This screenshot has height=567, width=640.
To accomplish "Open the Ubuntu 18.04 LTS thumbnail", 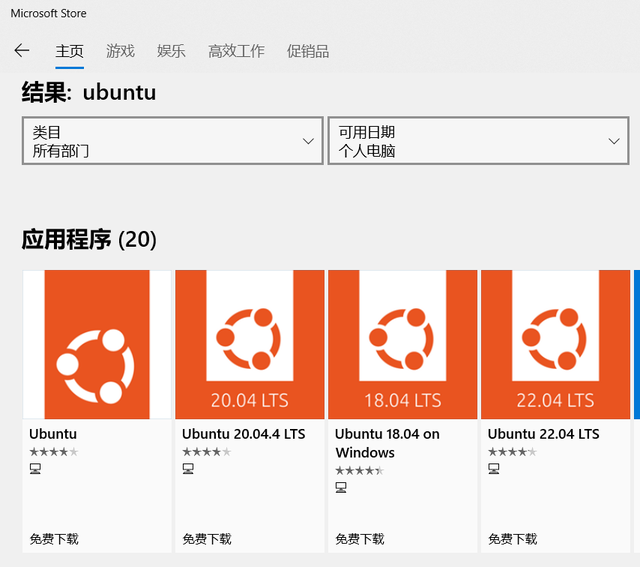I will tap(402, 344).
